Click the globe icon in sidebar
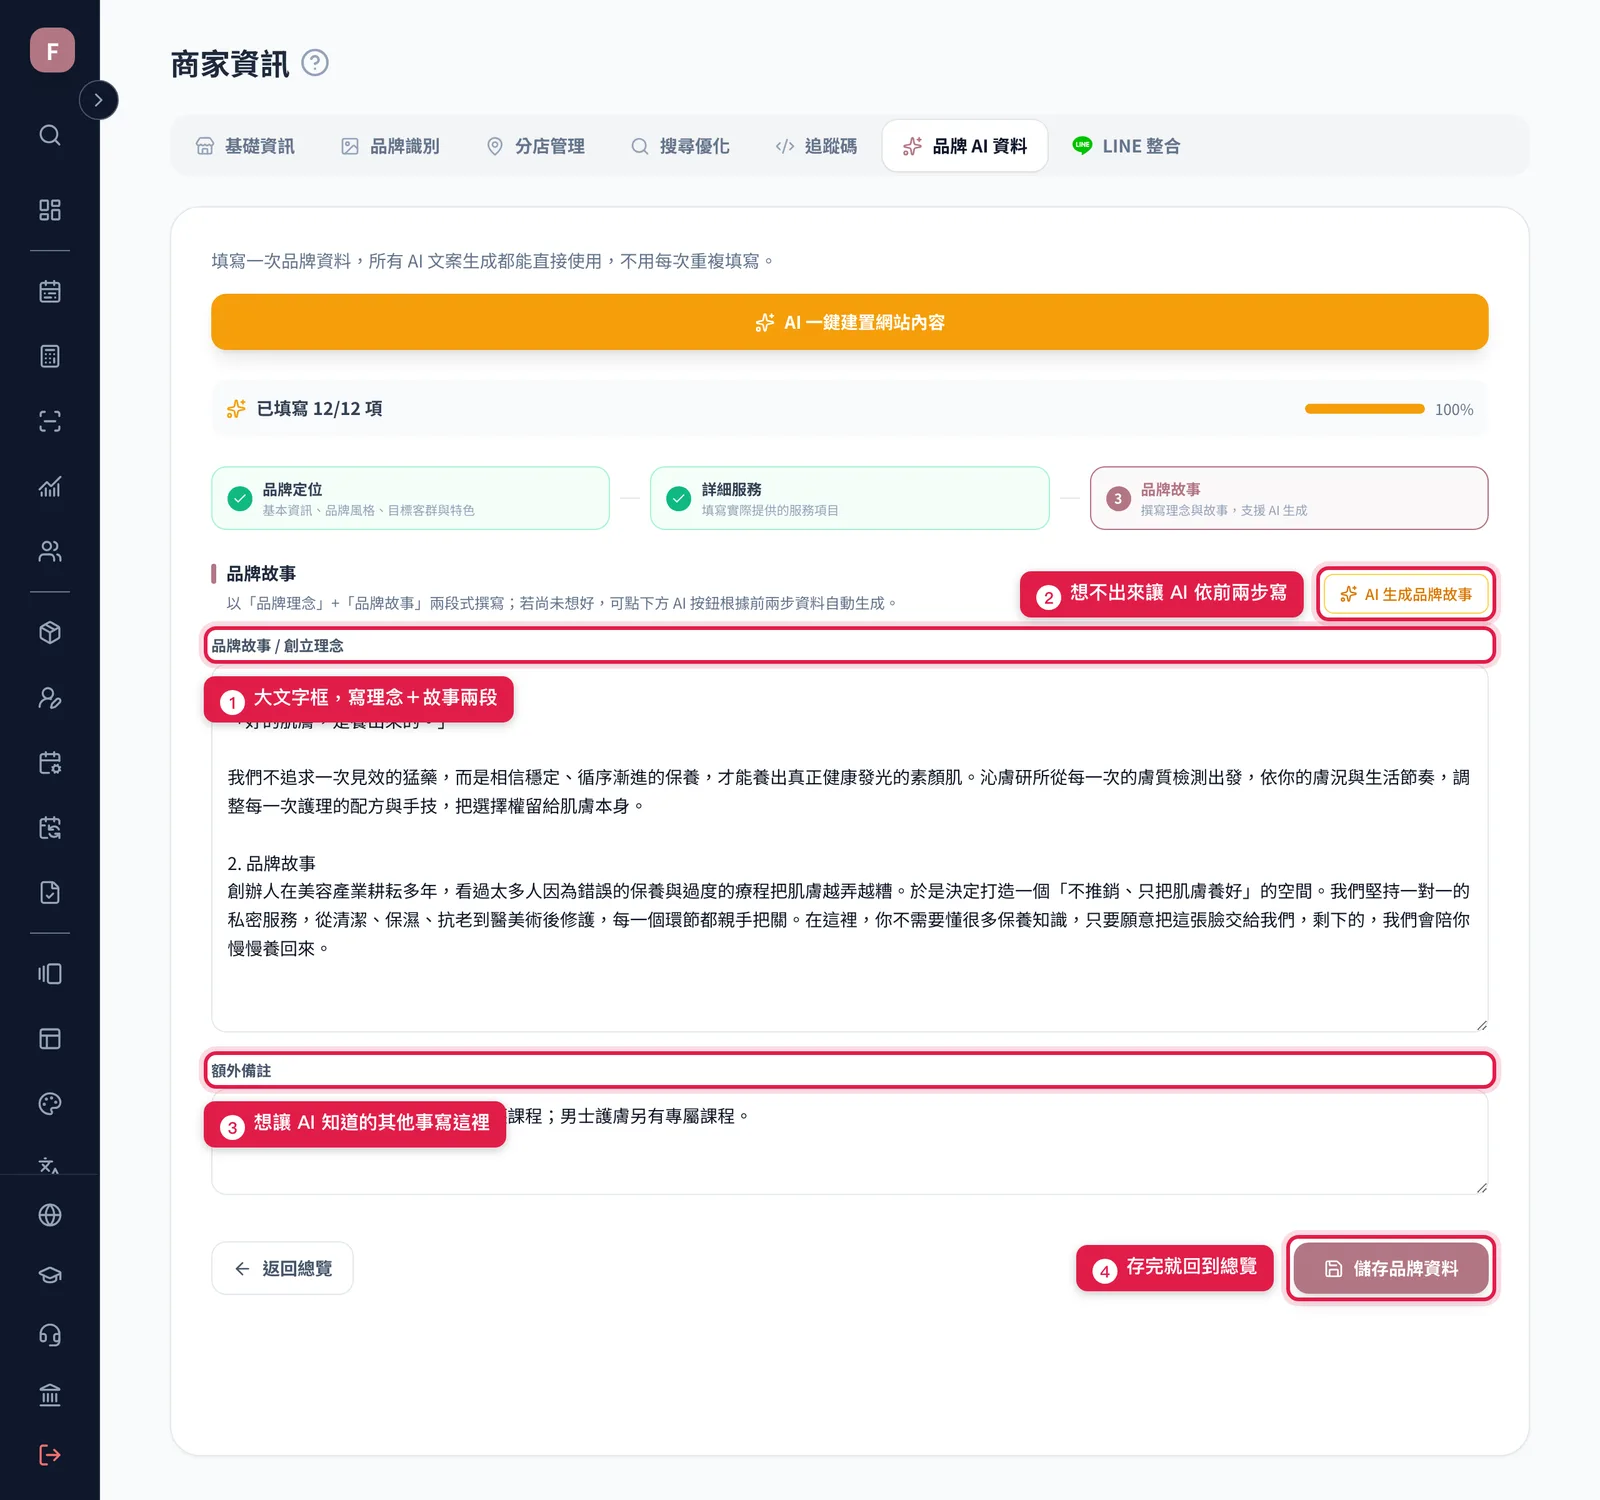1600x1500 pixels. point(50,1215)
